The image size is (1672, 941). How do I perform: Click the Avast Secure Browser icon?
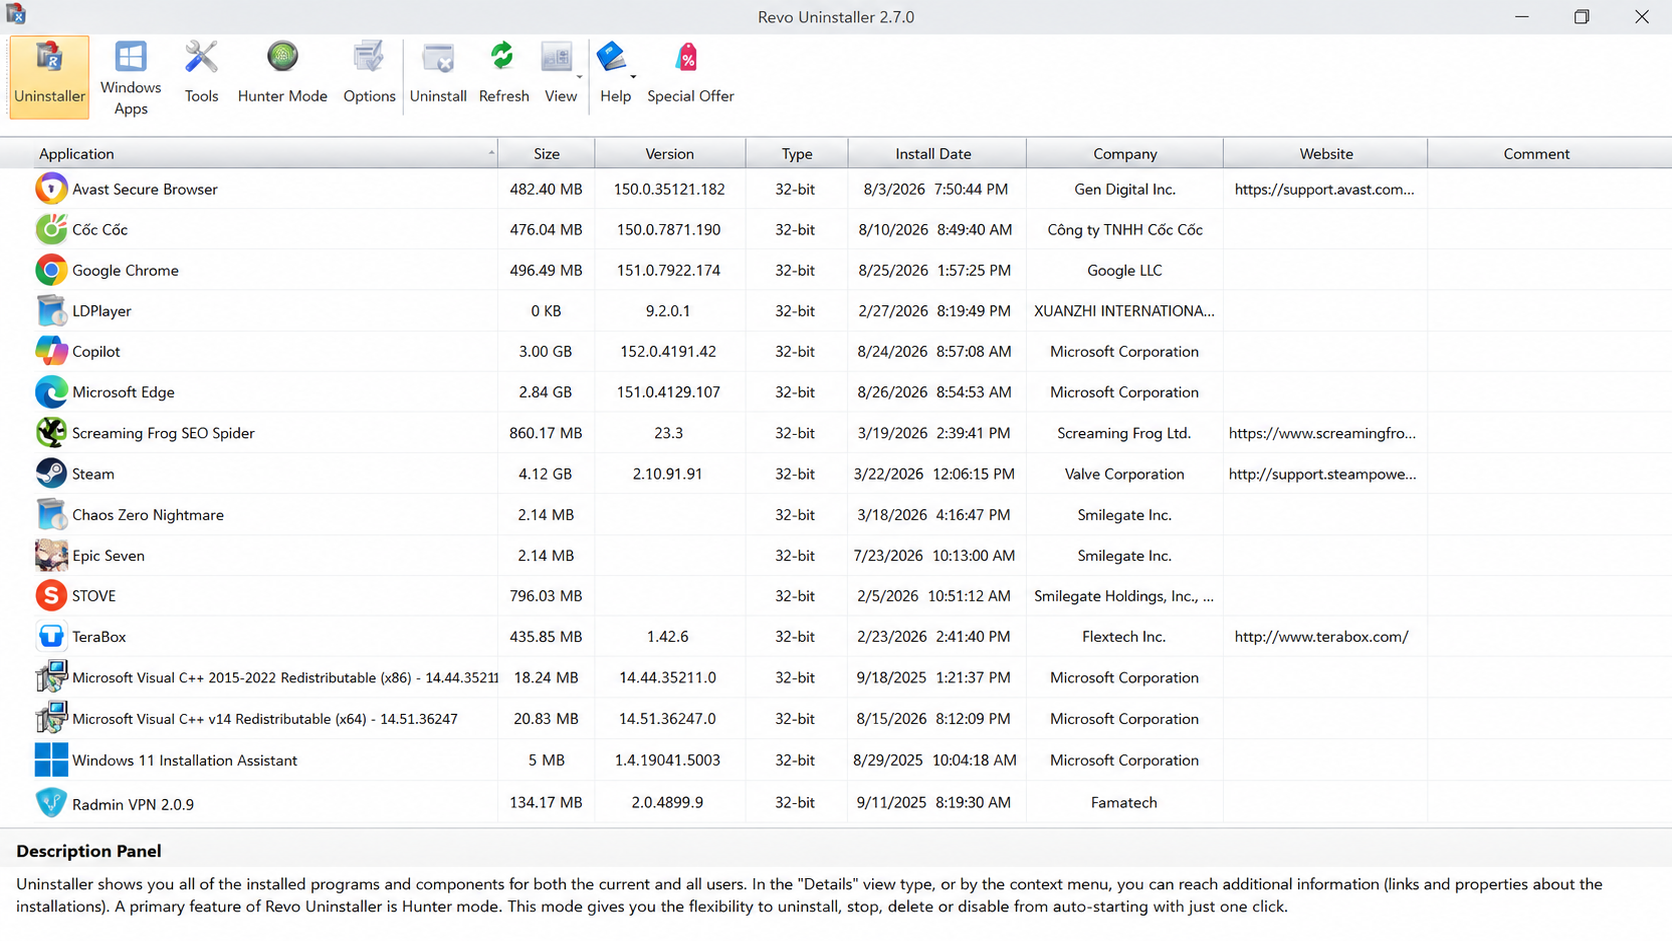(x=51, y=188)
